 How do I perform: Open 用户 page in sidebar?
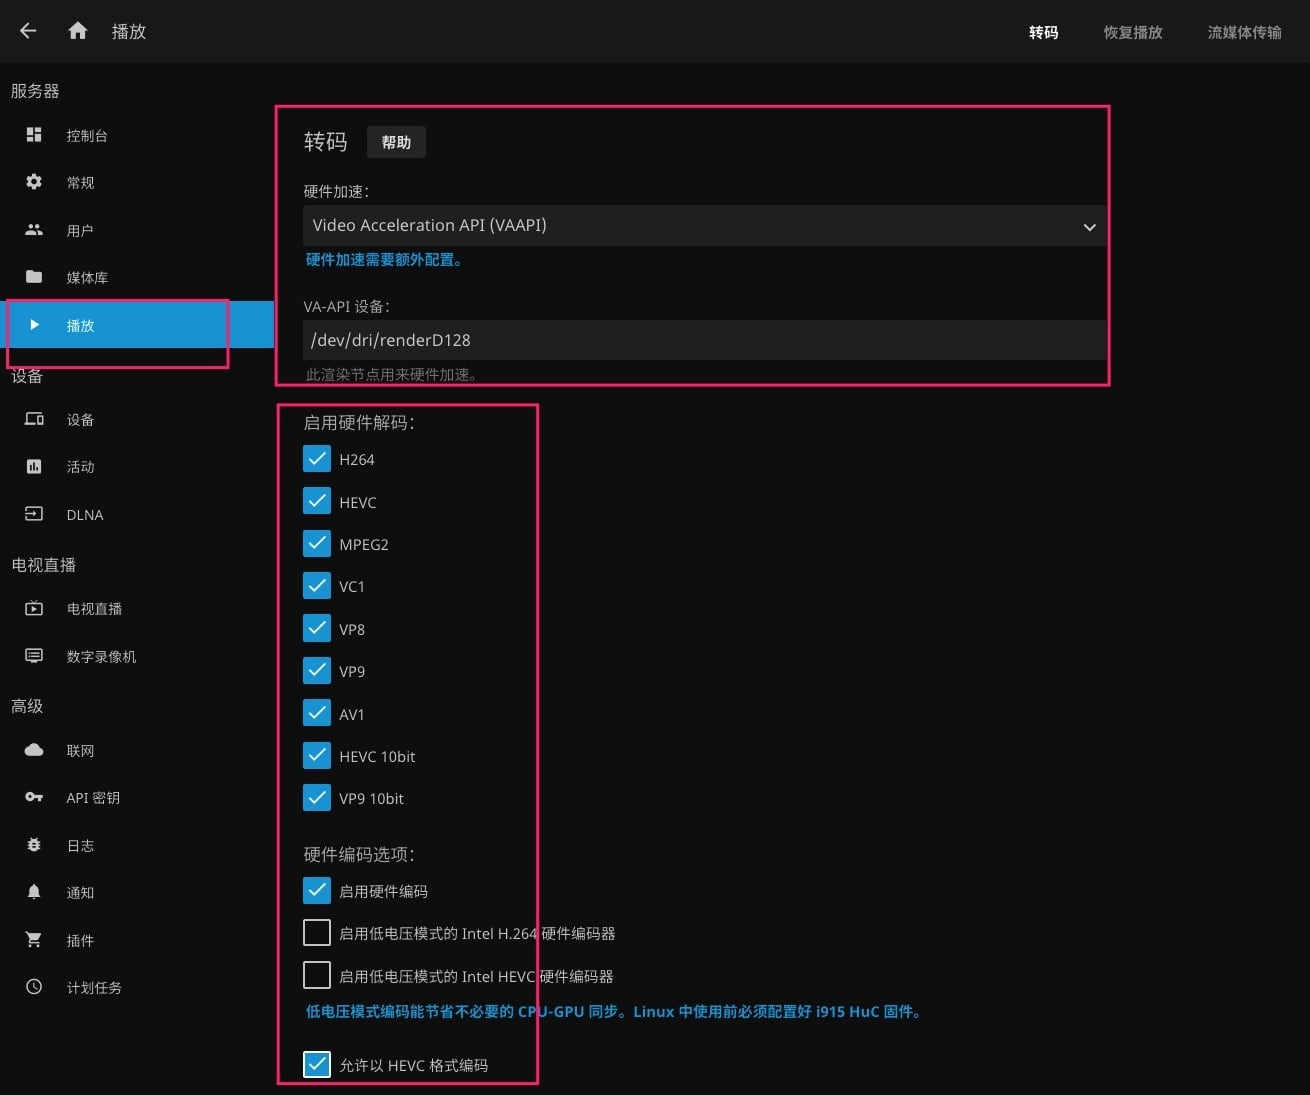coord(137,230)
